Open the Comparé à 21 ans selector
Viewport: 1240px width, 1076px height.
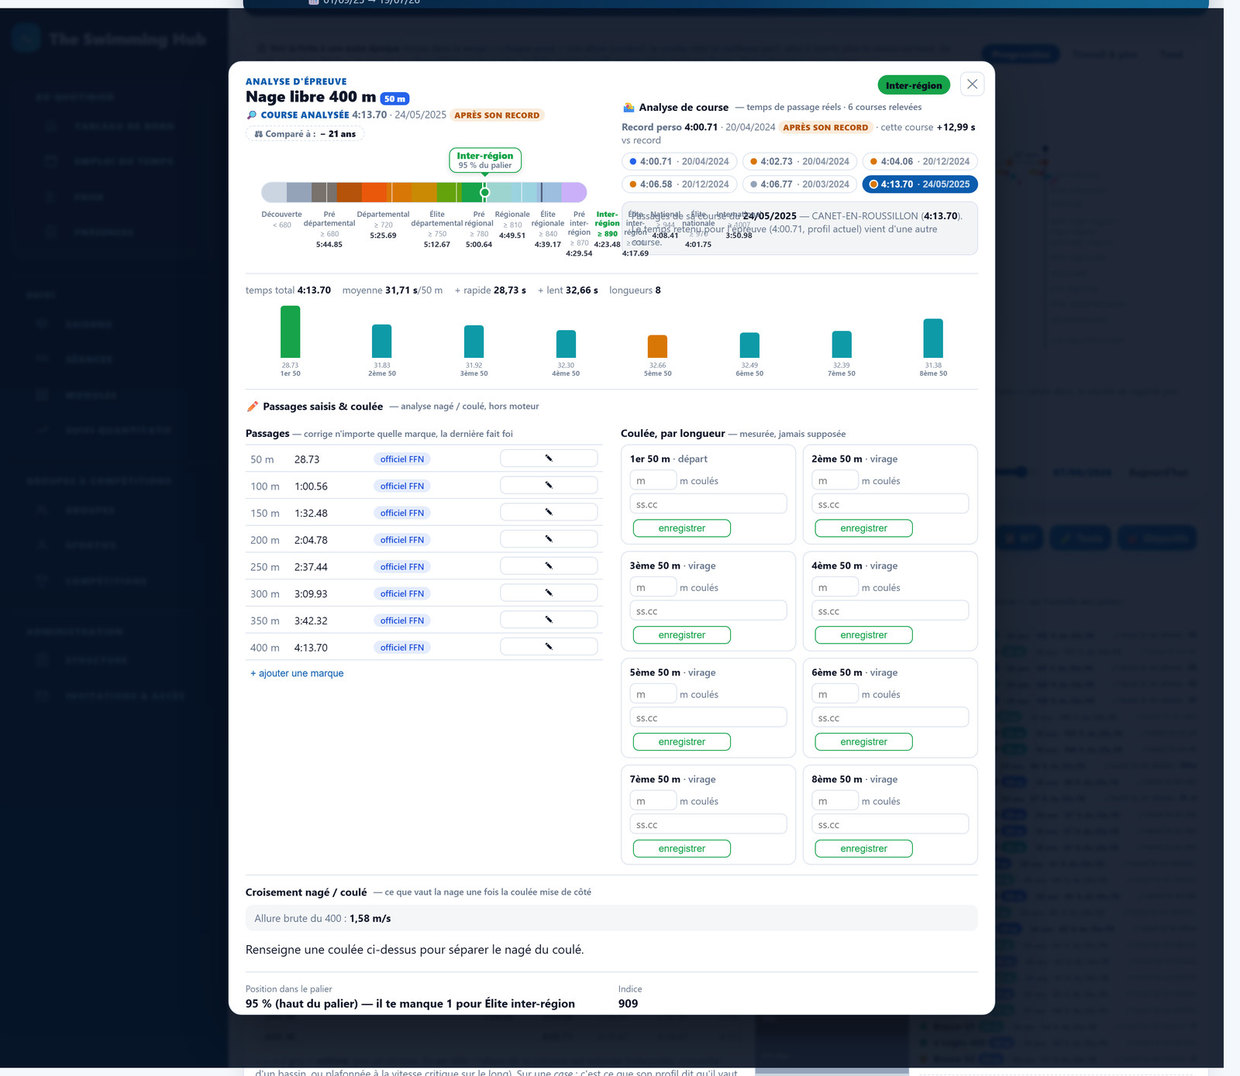[x=305, y=134]
